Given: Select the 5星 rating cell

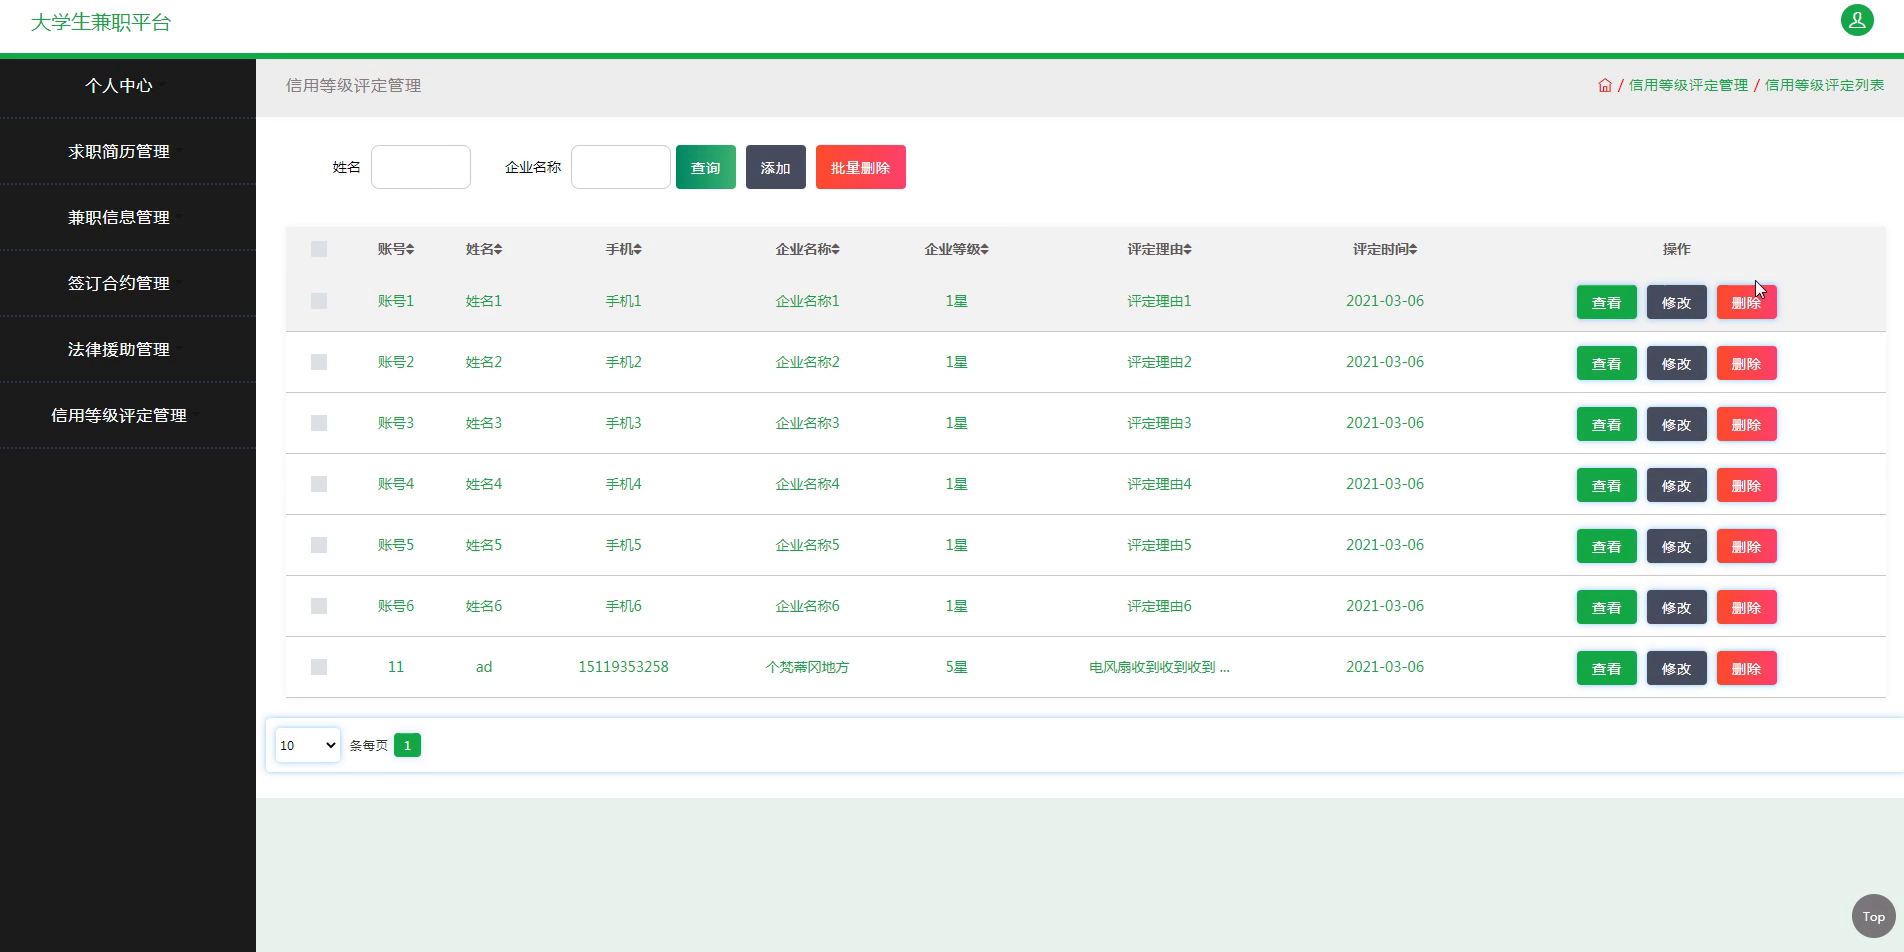Looking at the screenshot, I should click(956, 667).
